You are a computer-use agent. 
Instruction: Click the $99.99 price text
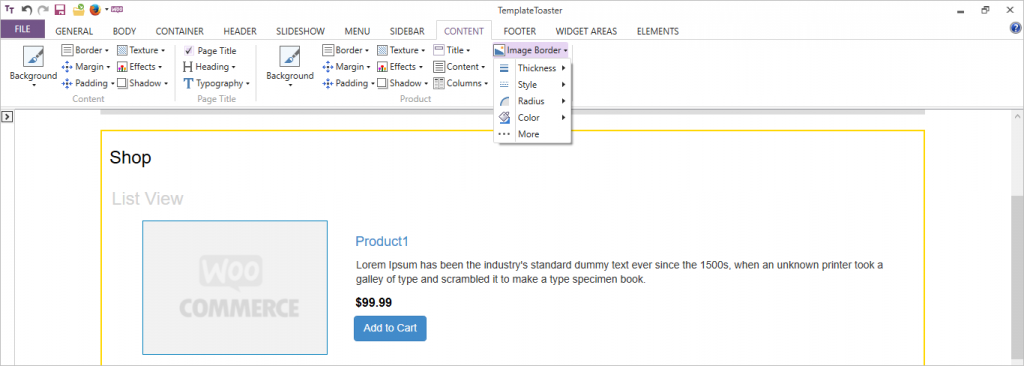(x=374, y=303)
